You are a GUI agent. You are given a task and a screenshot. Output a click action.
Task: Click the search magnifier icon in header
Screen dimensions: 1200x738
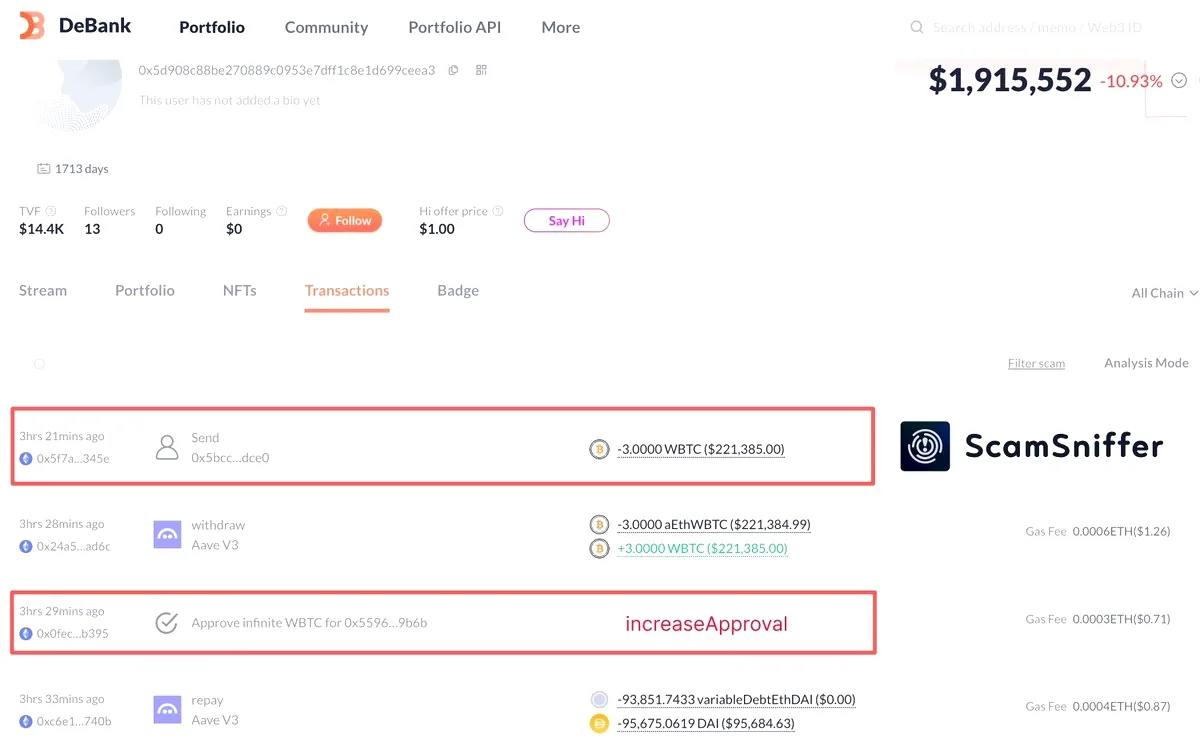pyautogui.click(x=916, y=28)
